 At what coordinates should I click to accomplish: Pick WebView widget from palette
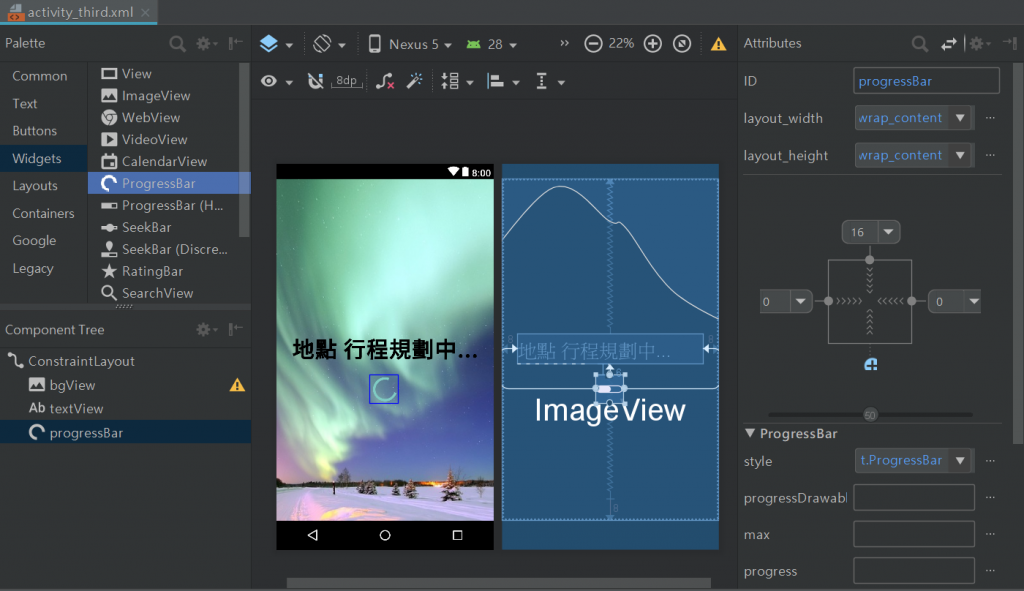(163, 118)
